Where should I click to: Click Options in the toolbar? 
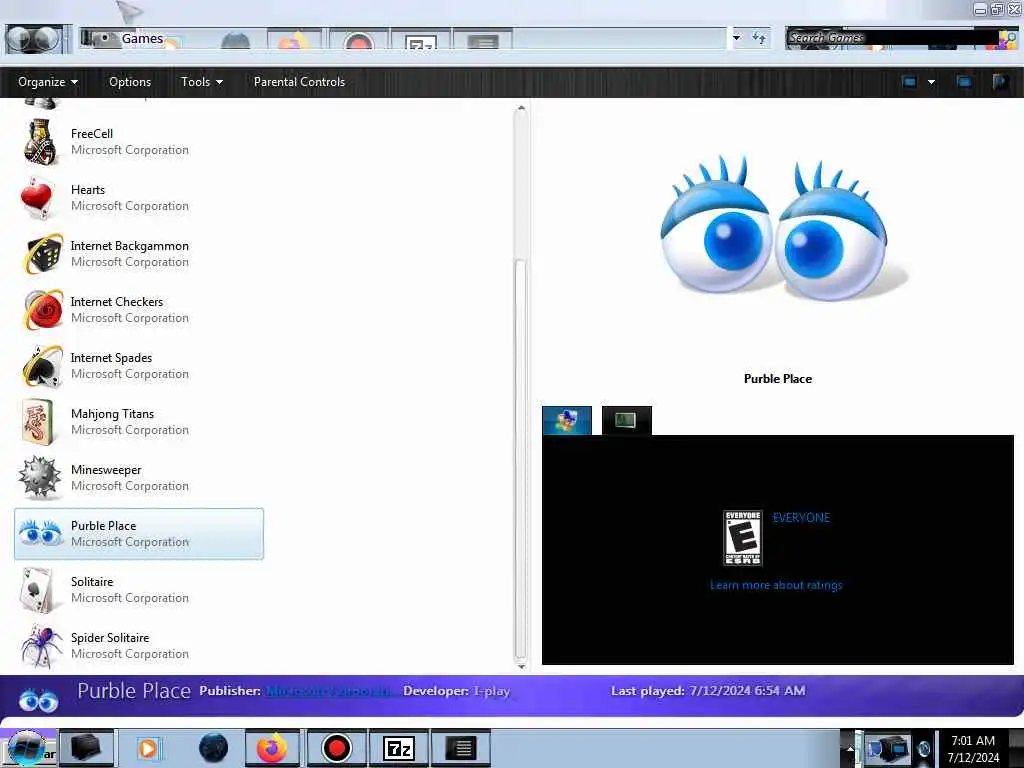(x=130, y=82)
